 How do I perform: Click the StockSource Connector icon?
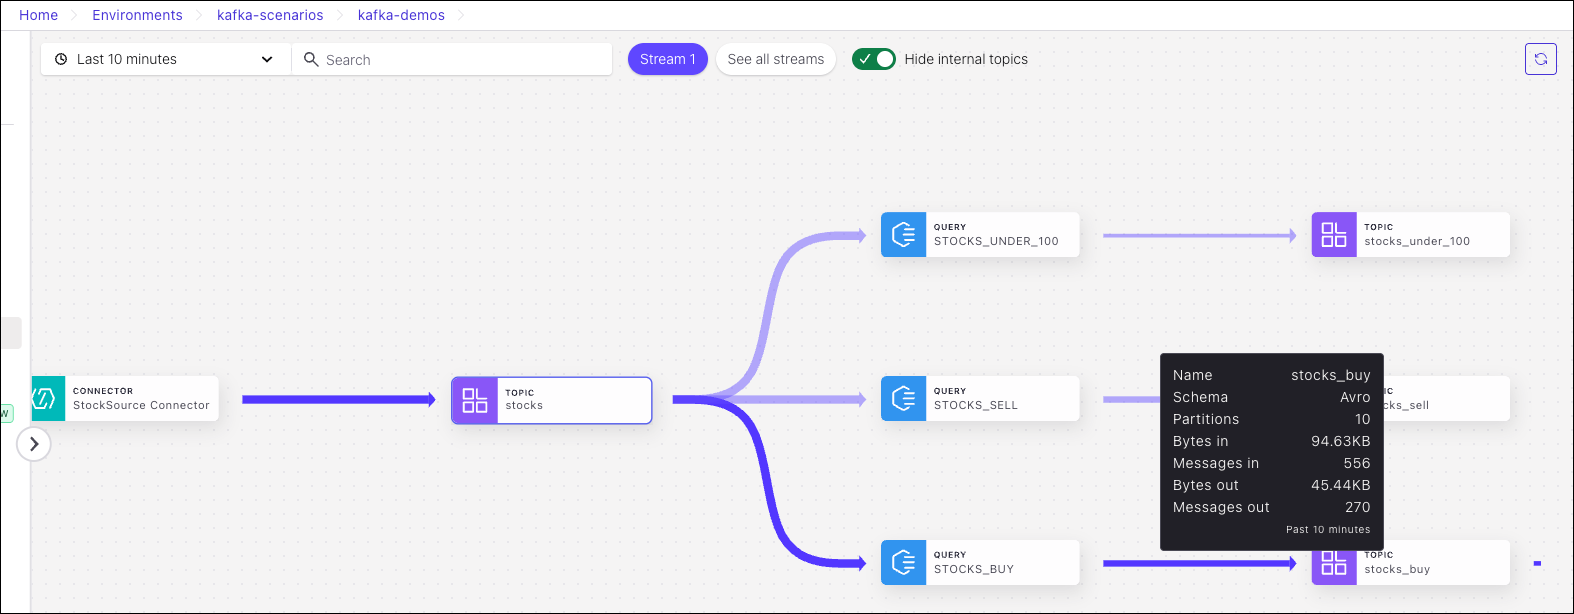click(x=46, y=399)
